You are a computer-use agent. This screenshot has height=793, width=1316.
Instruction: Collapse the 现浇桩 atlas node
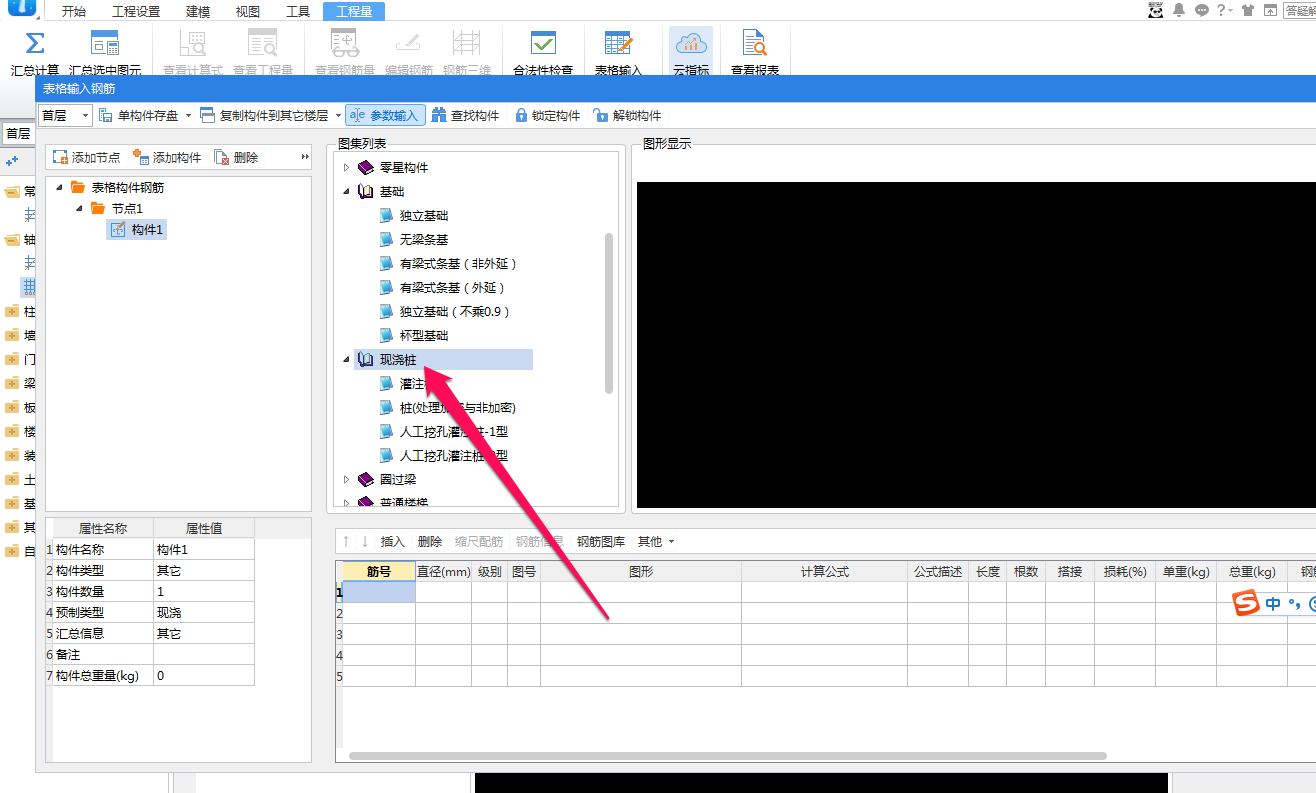pos(347,359)
